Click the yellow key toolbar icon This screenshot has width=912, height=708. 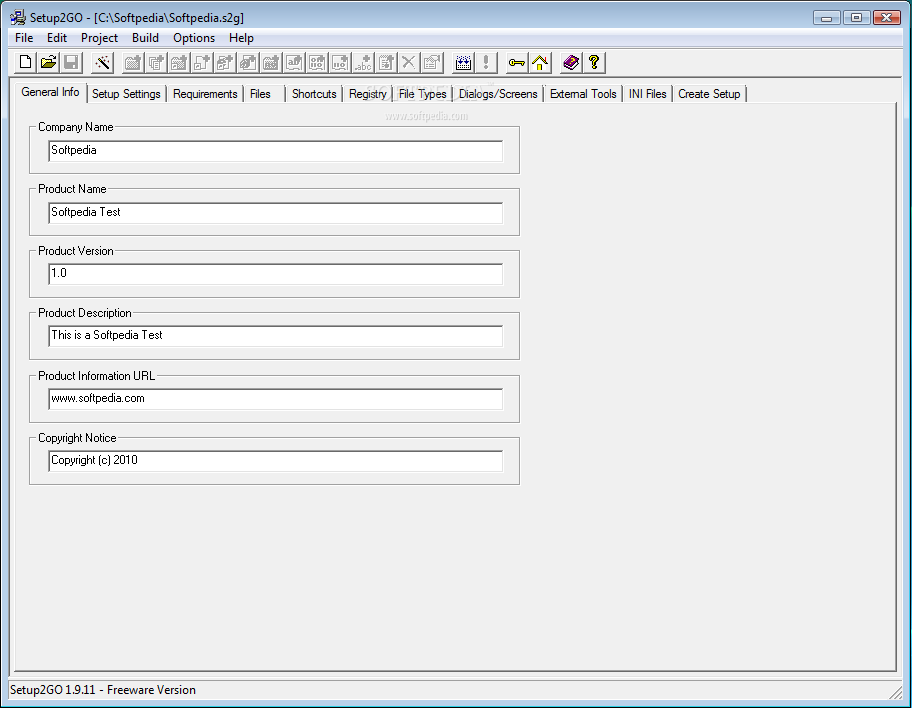(516, 62)
